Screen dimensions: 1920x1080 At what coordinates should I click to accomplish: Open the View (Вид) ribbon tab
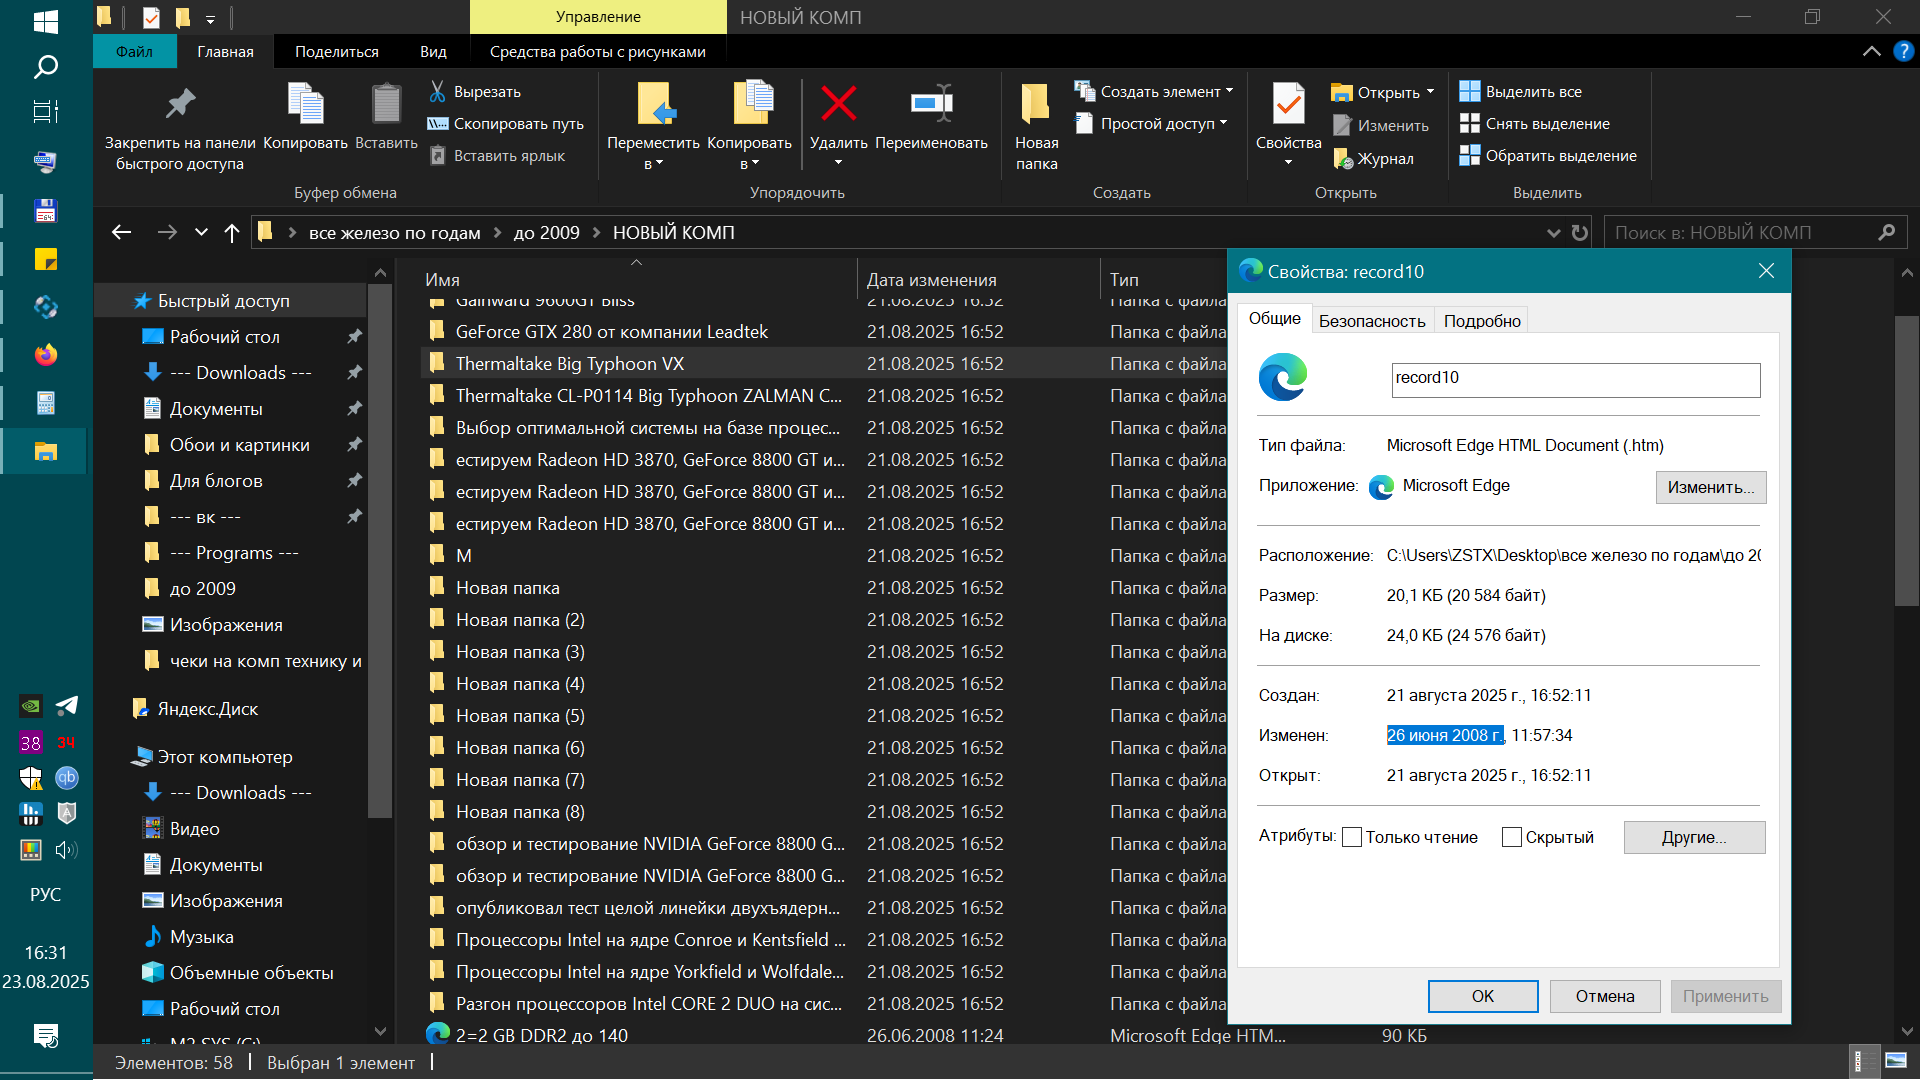pos(433,52)
